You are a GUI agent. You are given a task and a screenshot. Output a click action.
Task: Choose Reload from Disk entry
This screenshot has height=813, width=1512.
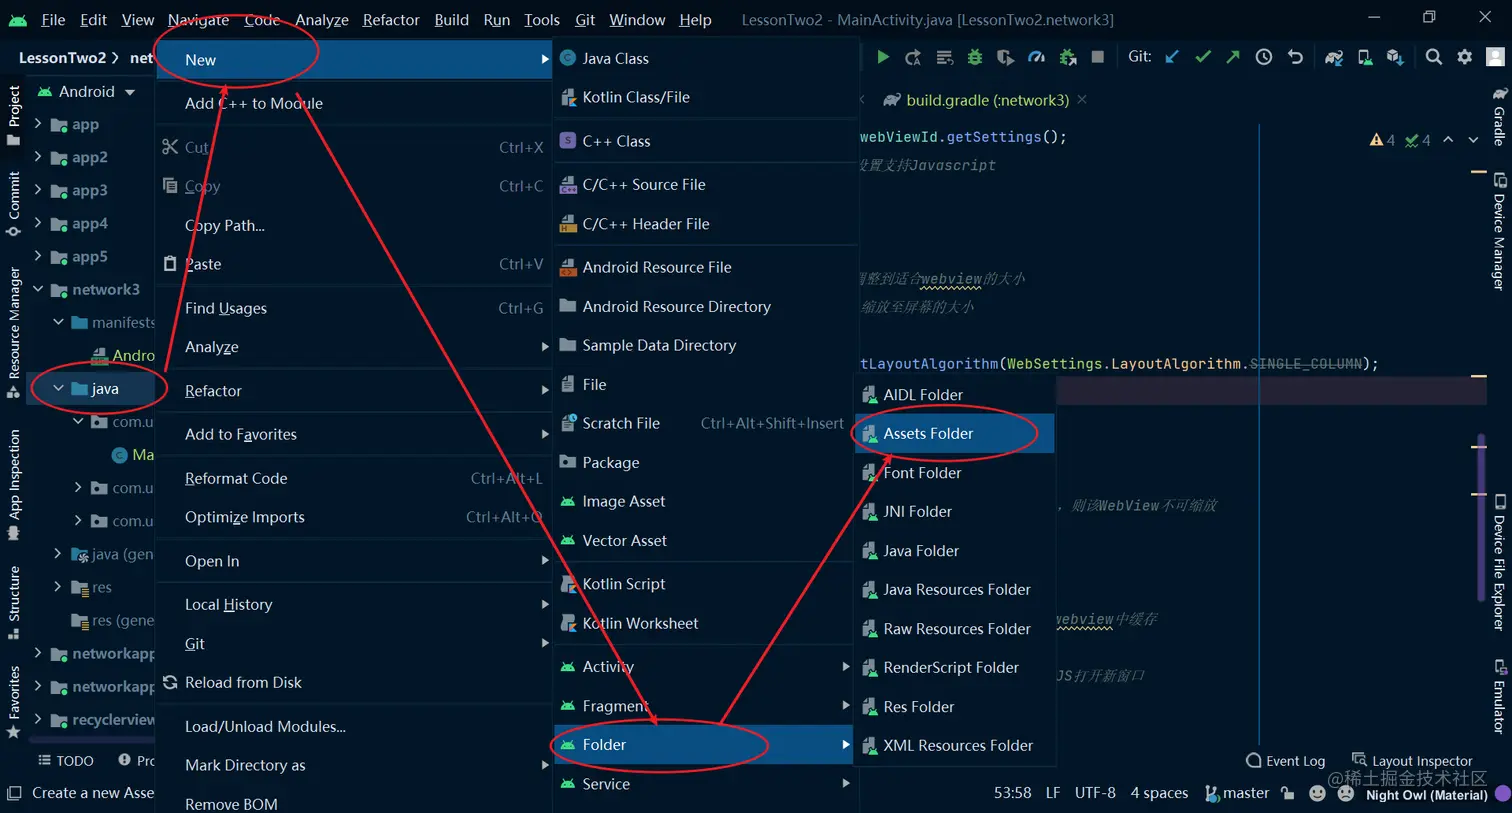coord(354,682)
